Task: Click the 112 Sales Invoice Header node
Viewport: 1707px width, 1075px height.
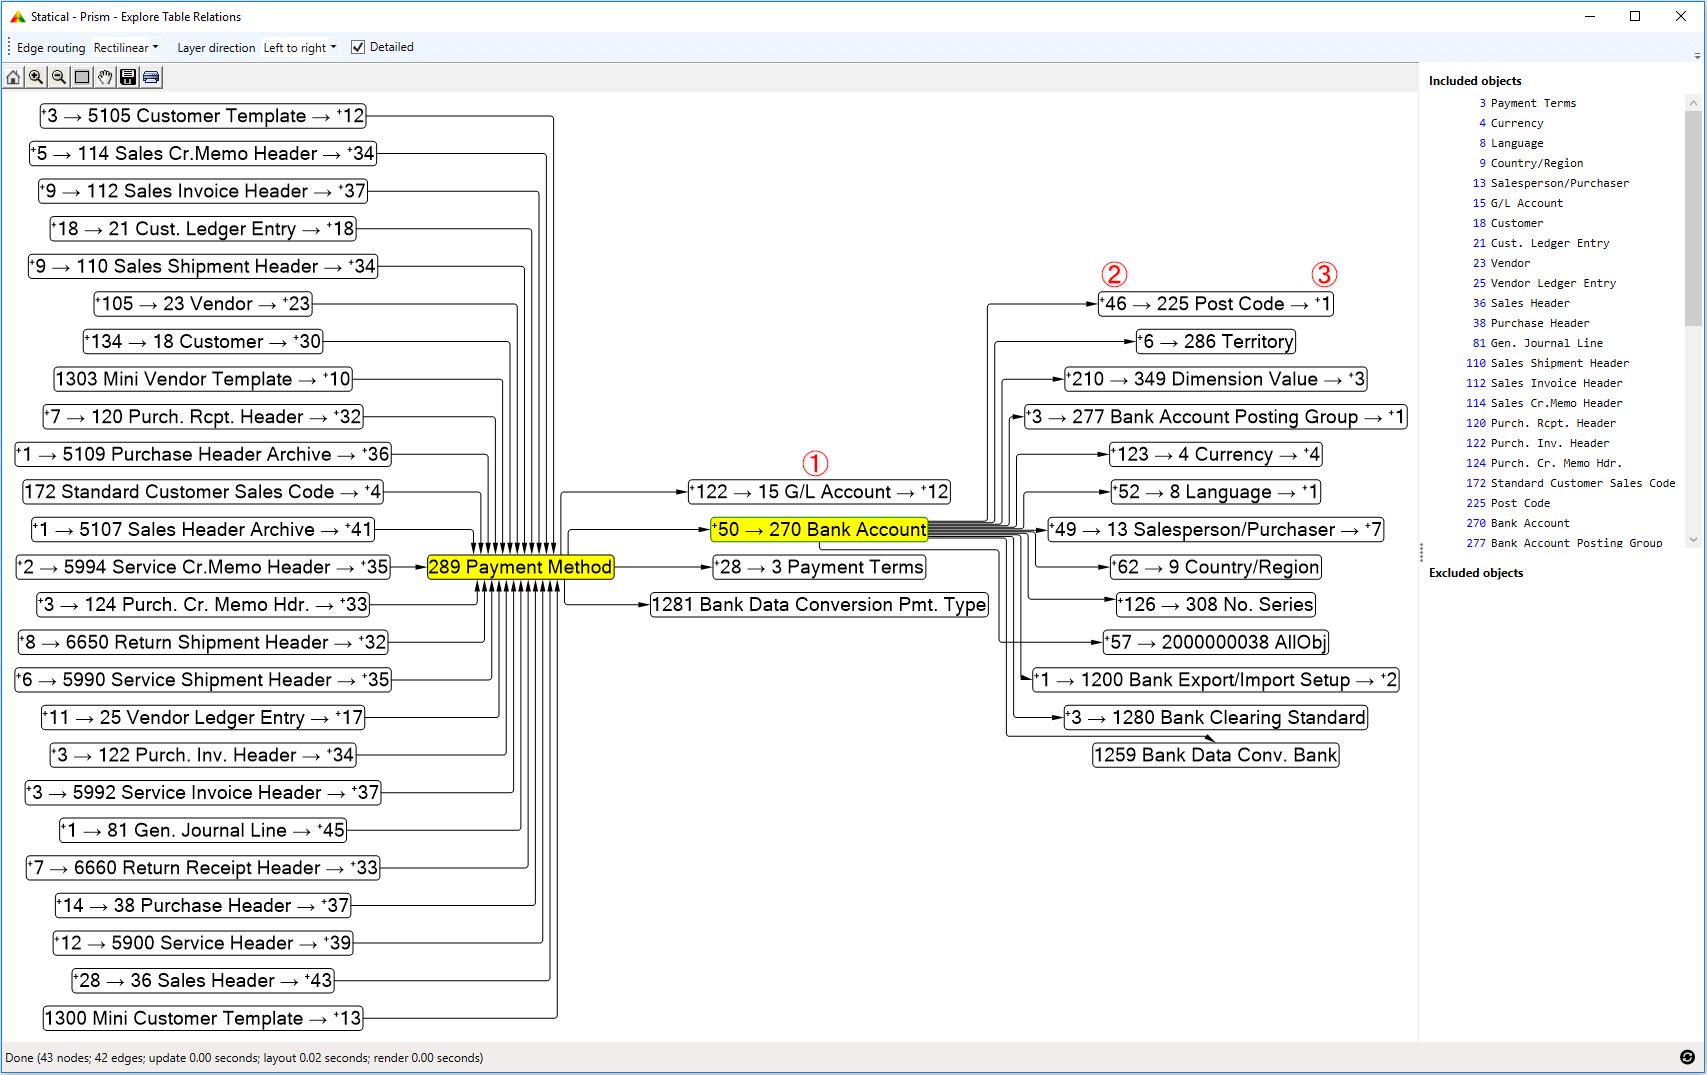Action: (x=203, y=191)
